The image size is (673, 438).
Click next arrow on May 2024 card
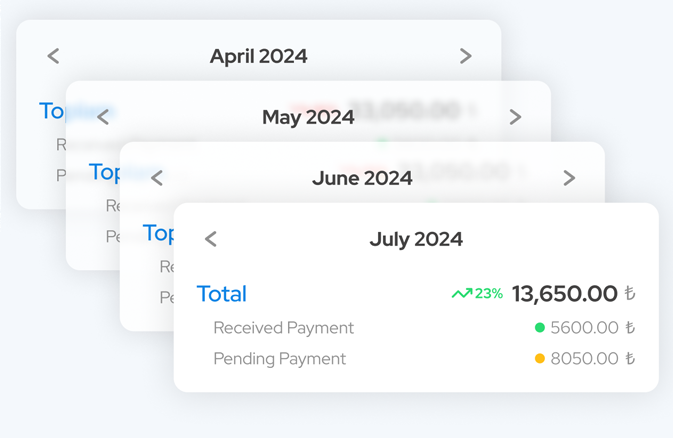(515, 117)
